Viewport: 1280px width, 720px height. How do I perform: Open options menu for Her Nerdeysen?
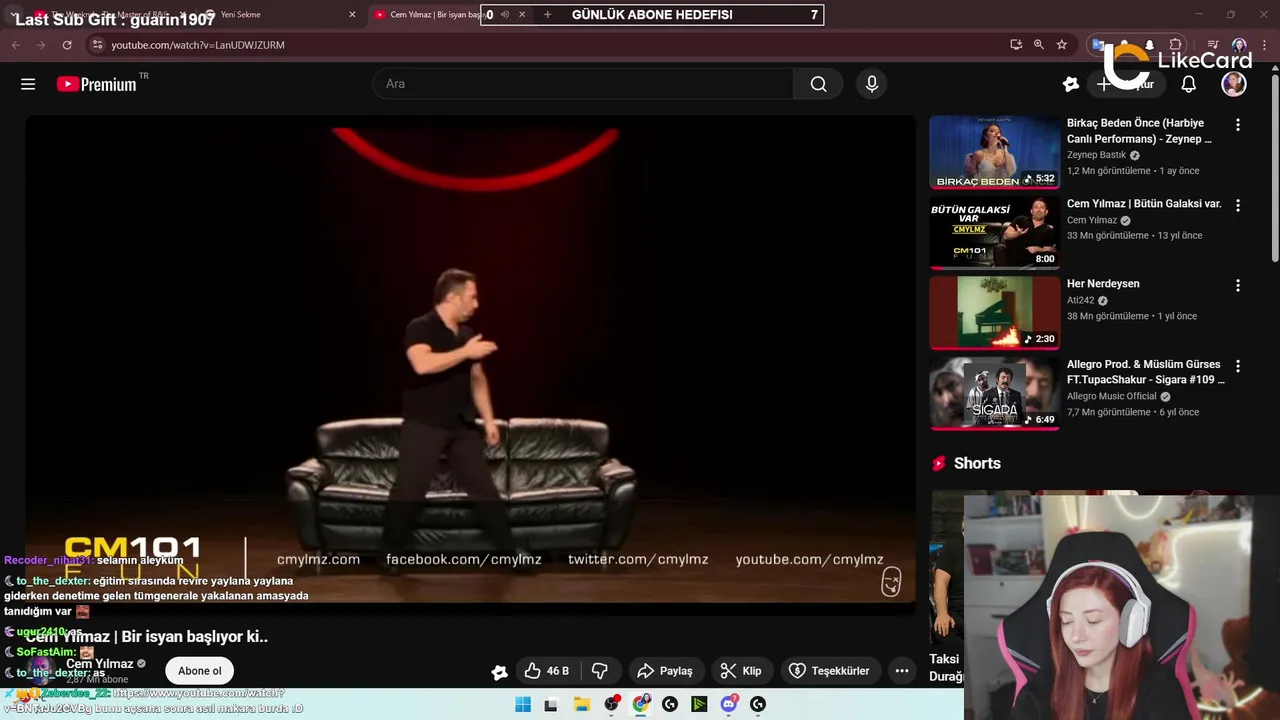click(x=1238, y=285)
